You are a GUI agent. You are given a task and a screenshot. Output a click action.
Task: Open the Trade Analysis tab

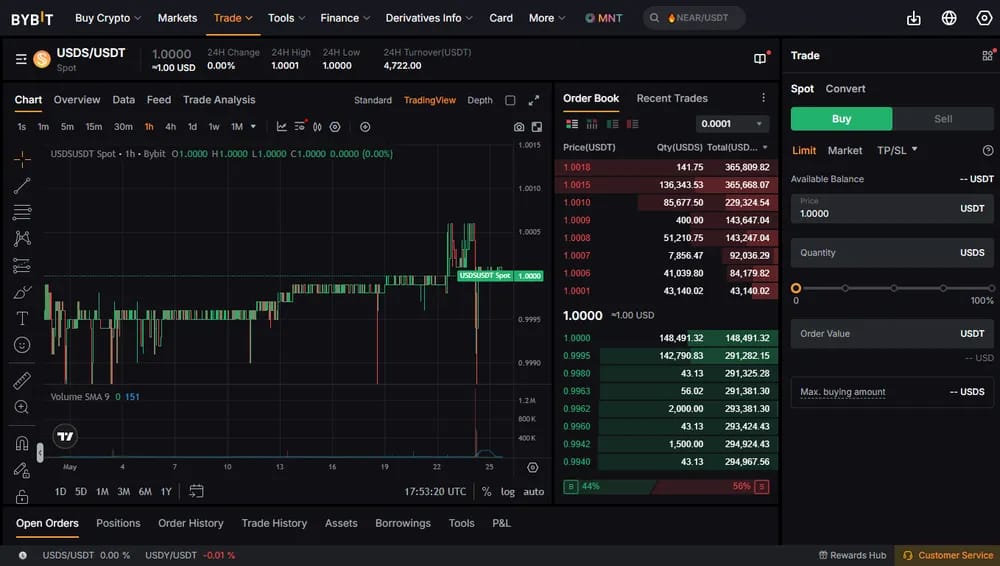(x=219, y=100)
